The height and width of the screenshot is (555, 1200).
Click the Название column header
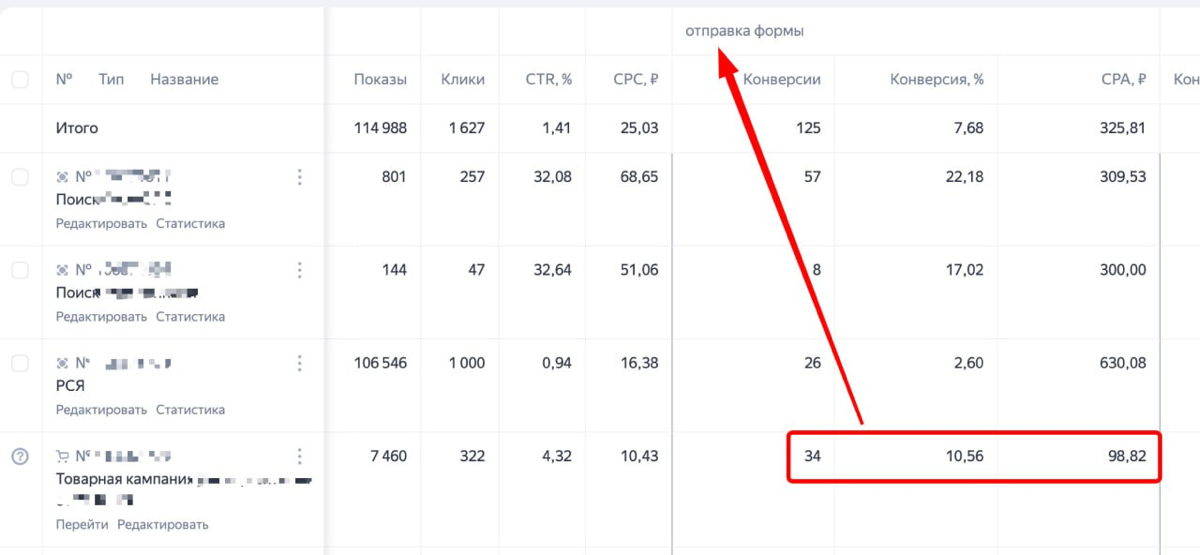coord(184,80)
